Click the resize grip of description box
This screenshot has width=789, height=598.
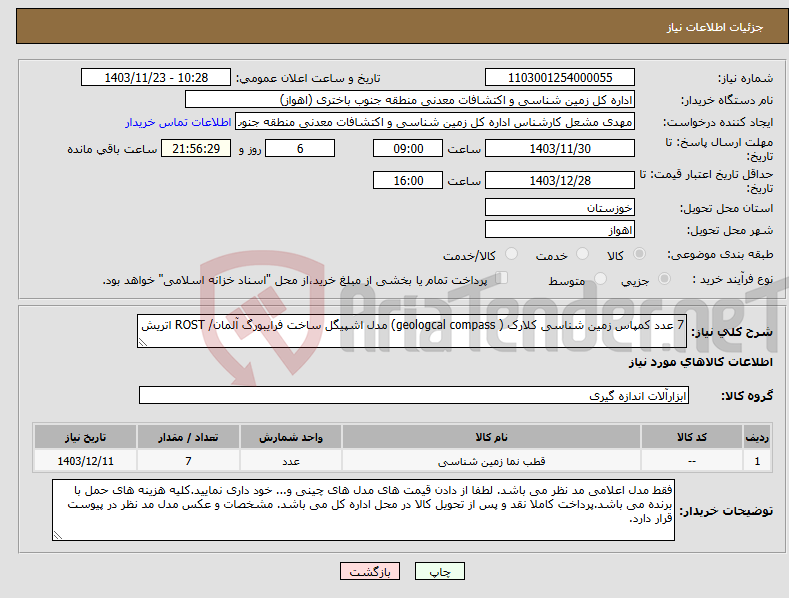point(143,342)
